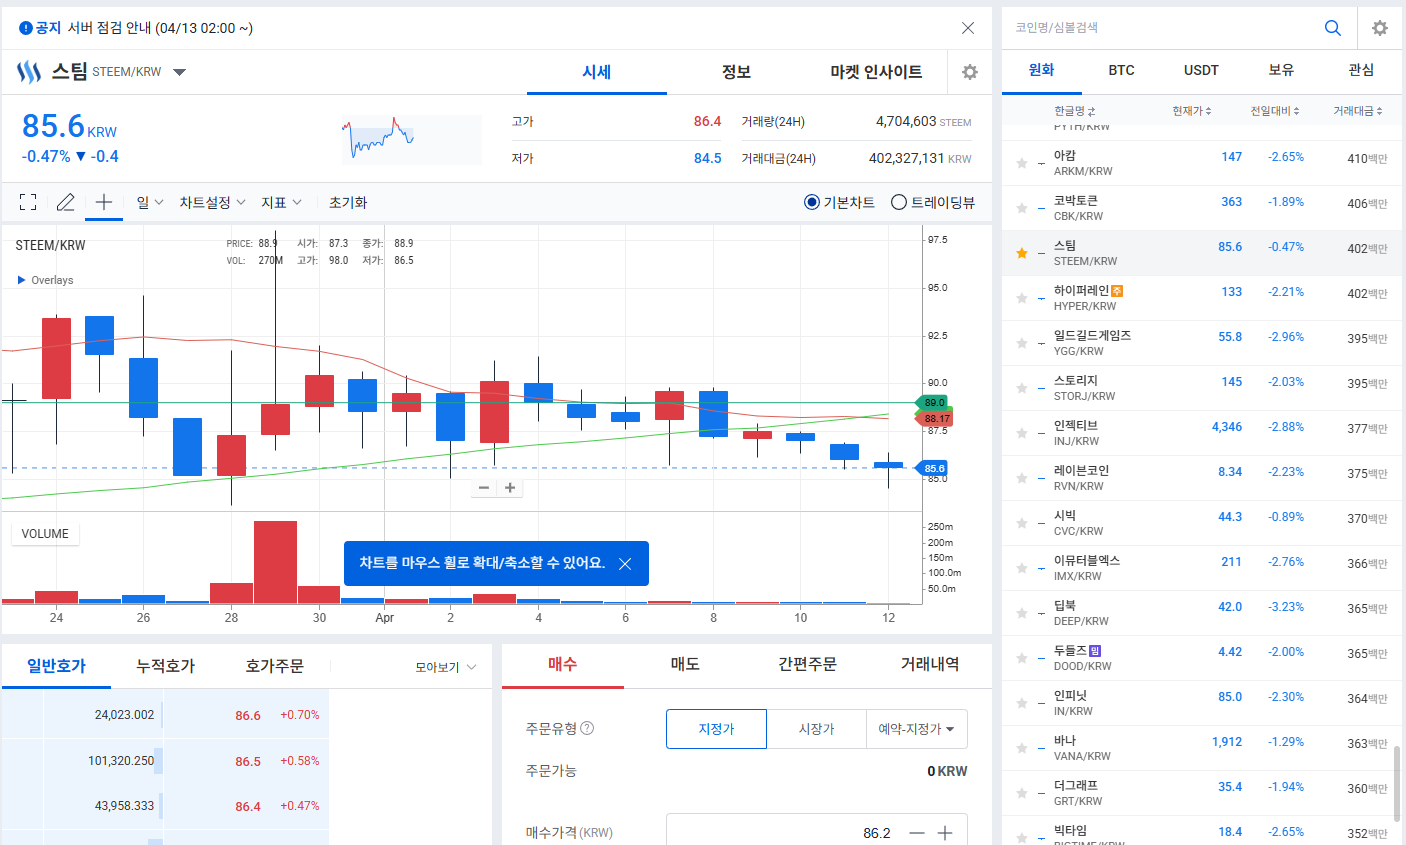Increase the buy price with plus

click(945, 833)
